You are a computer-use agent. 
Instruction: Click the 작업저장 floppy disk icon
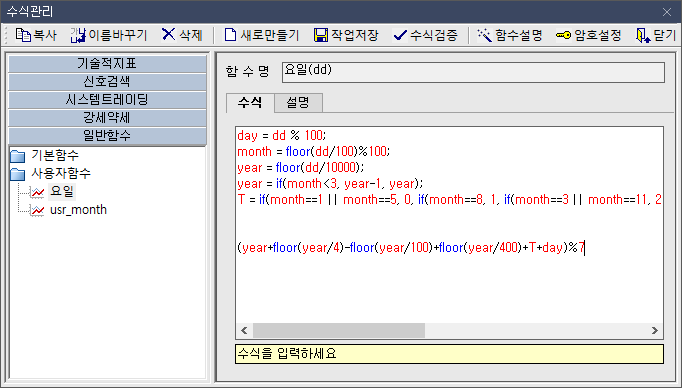(321, 35)
